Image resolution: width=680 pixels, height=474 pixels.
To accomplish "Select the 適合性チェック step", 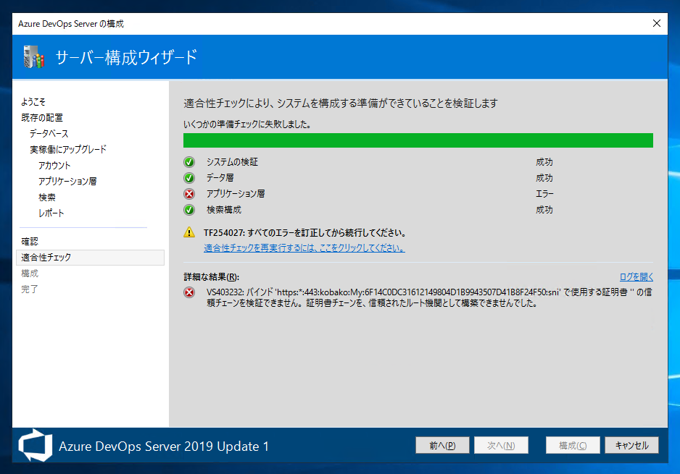I will tap(90, 257).
